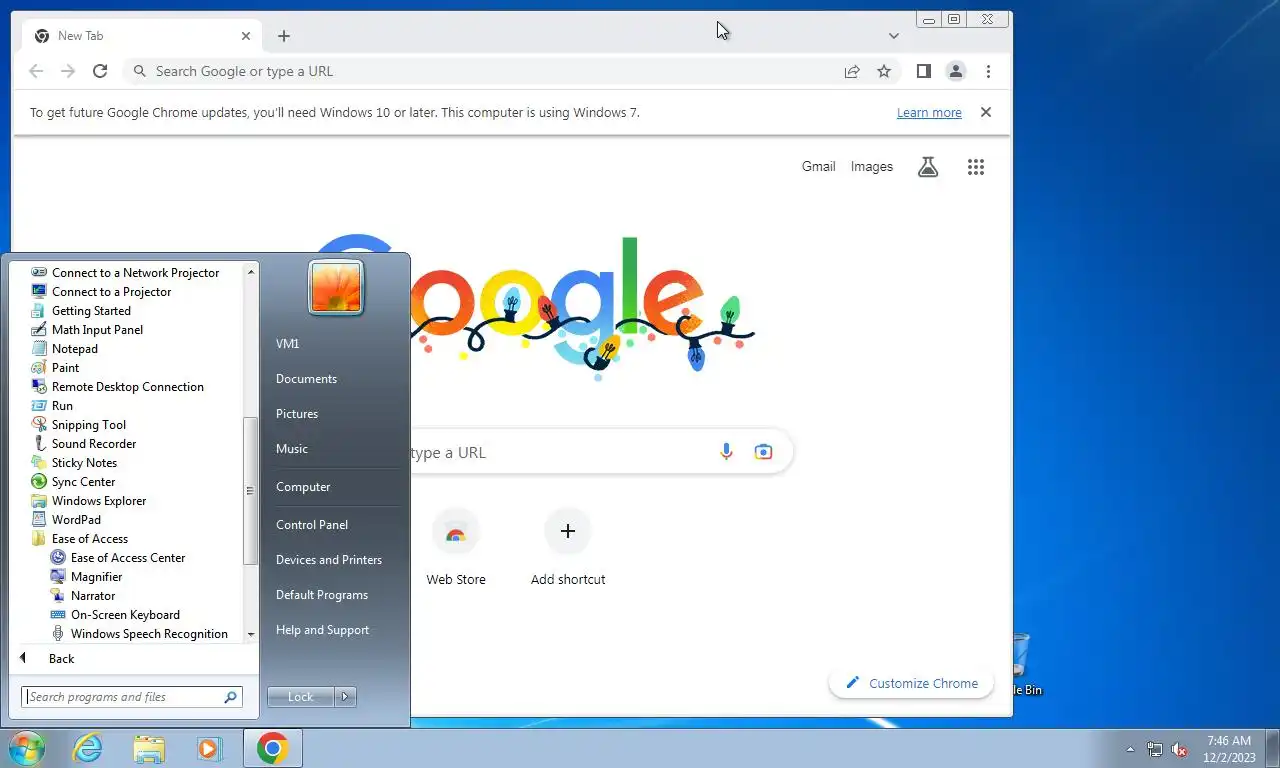Click the Customize Chrome button

point(911,683)
